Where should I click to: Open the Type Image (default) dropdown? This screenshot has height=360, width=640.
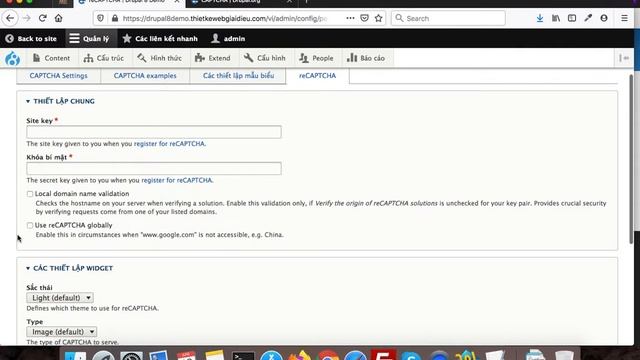[62, 331]
